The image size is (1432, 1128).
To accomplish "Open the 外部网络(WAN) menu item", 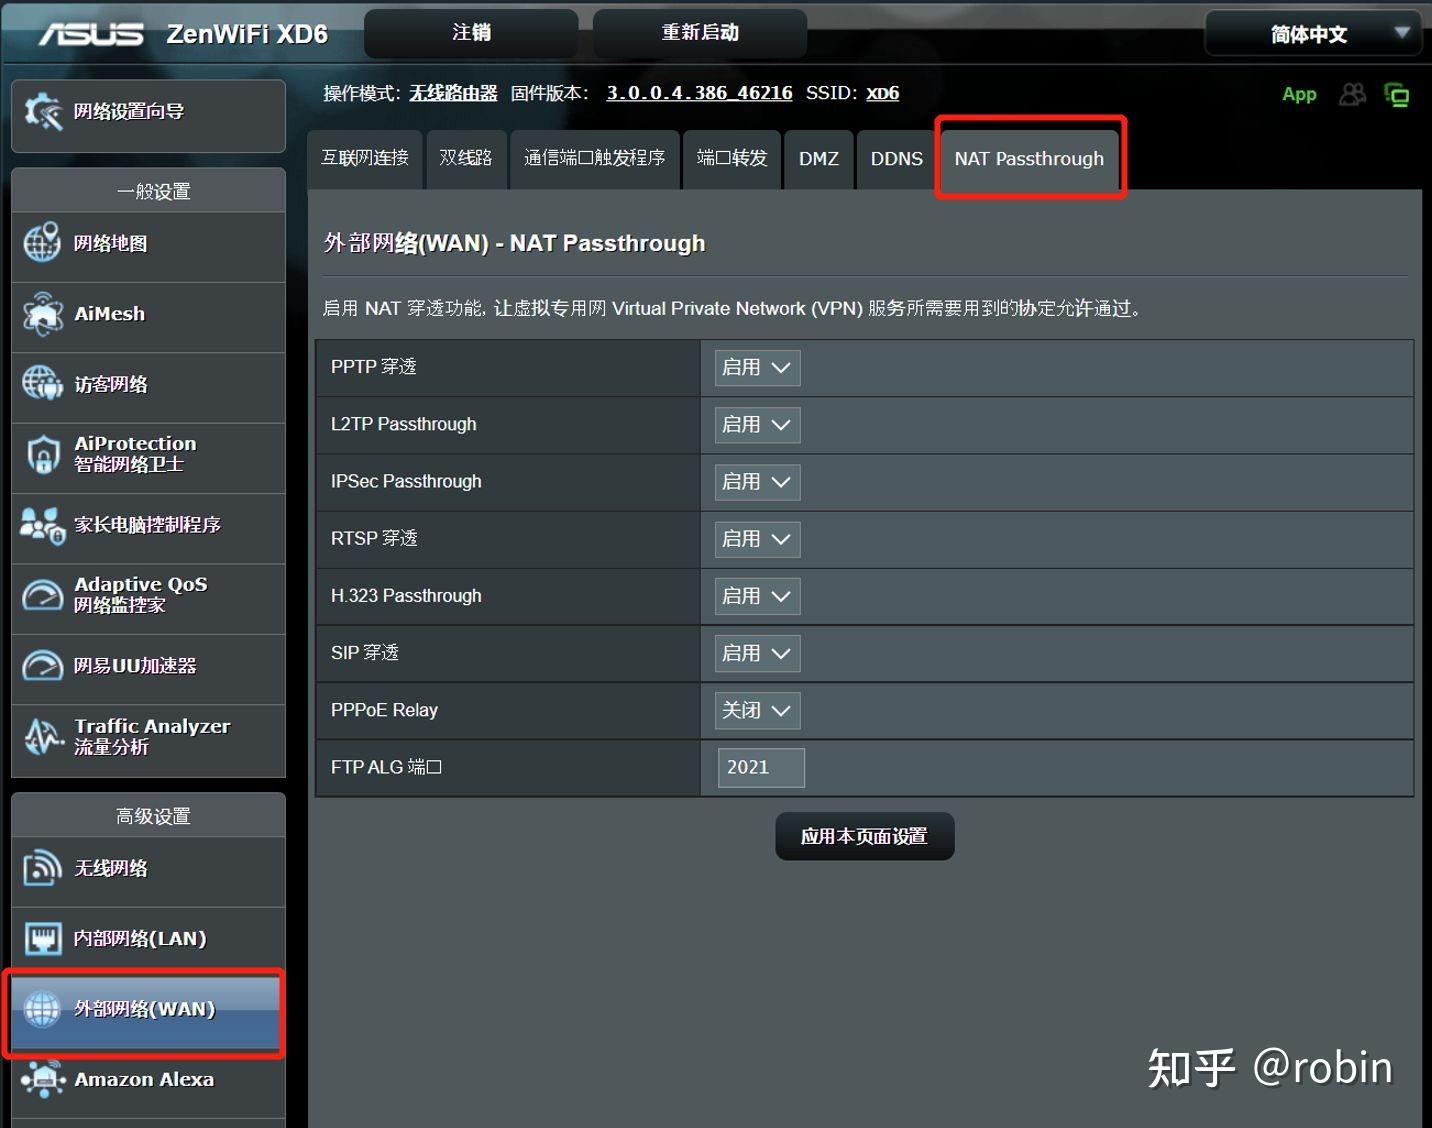I will click(146, 1012).
